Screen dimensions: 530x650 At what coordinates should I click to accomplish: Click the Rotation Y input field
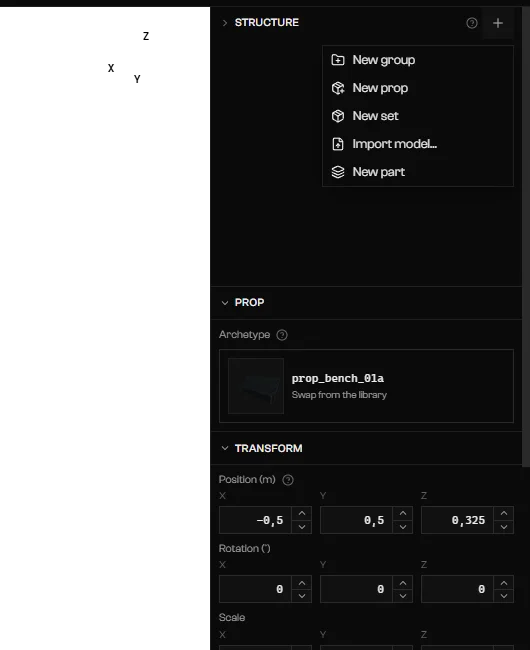click(356, 589)
